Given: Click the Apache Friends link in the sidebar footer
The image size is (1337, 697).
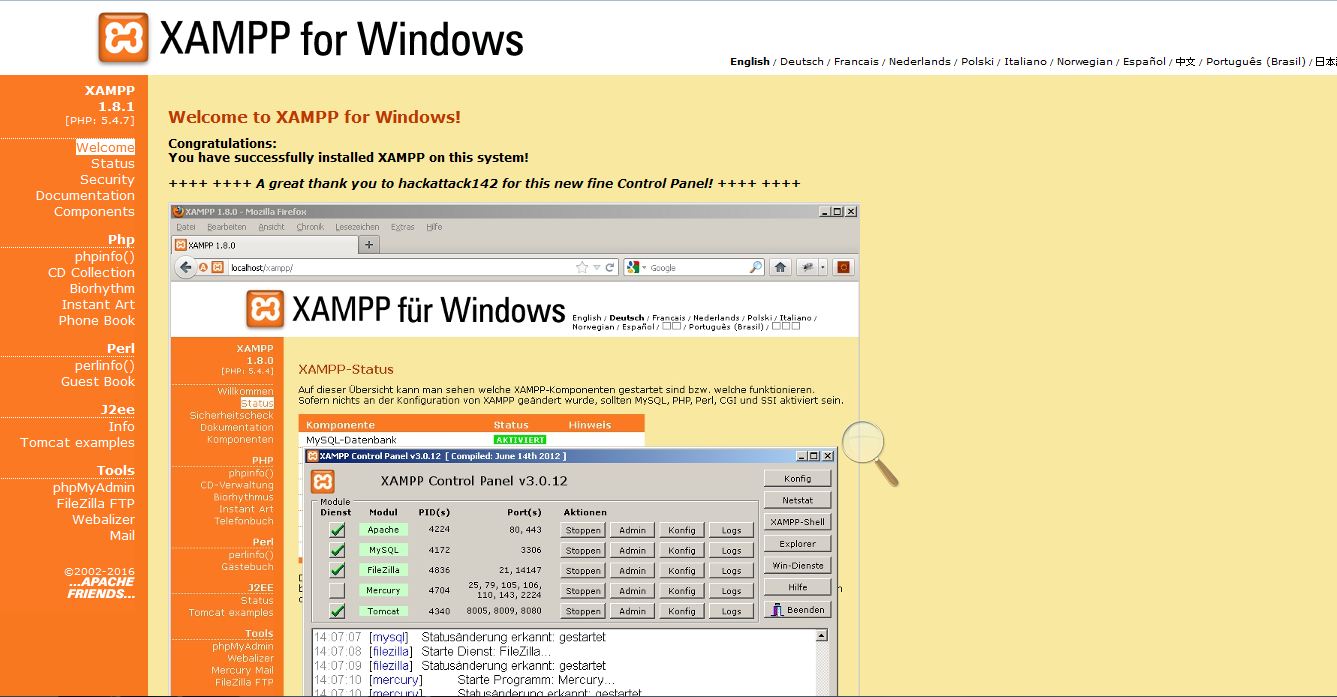Looking at the screenshot, I should [101, 587].
